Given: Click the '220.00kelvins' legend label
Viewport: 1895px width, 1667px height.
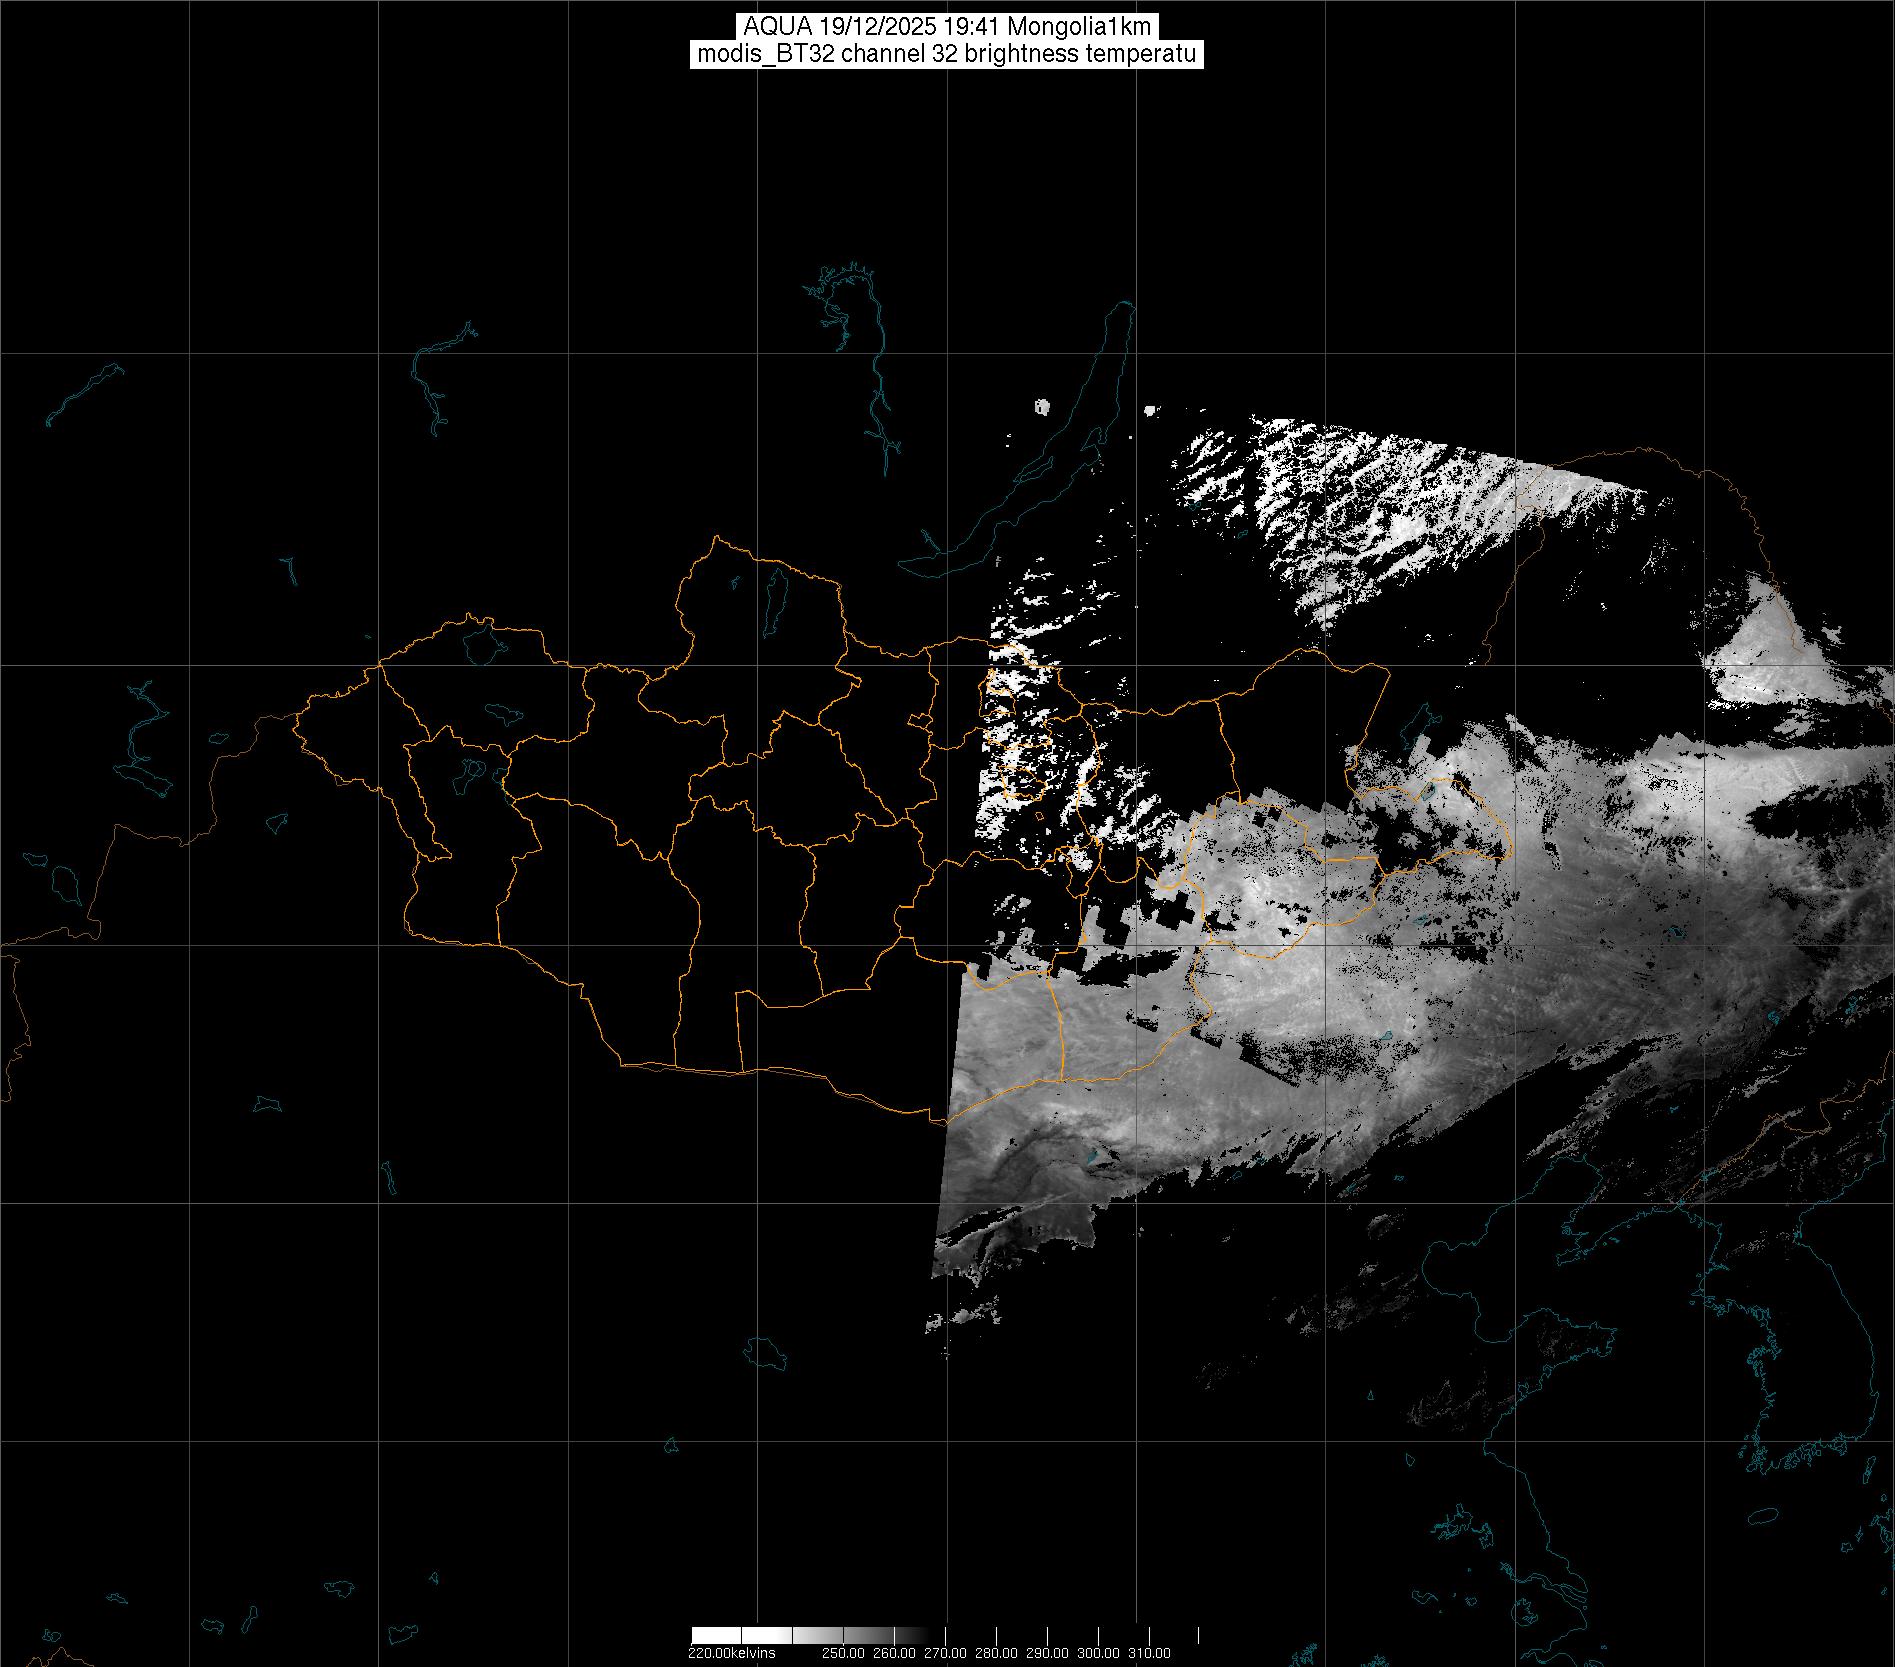Looking at the screenshot, I should (x=731, y=1653).
